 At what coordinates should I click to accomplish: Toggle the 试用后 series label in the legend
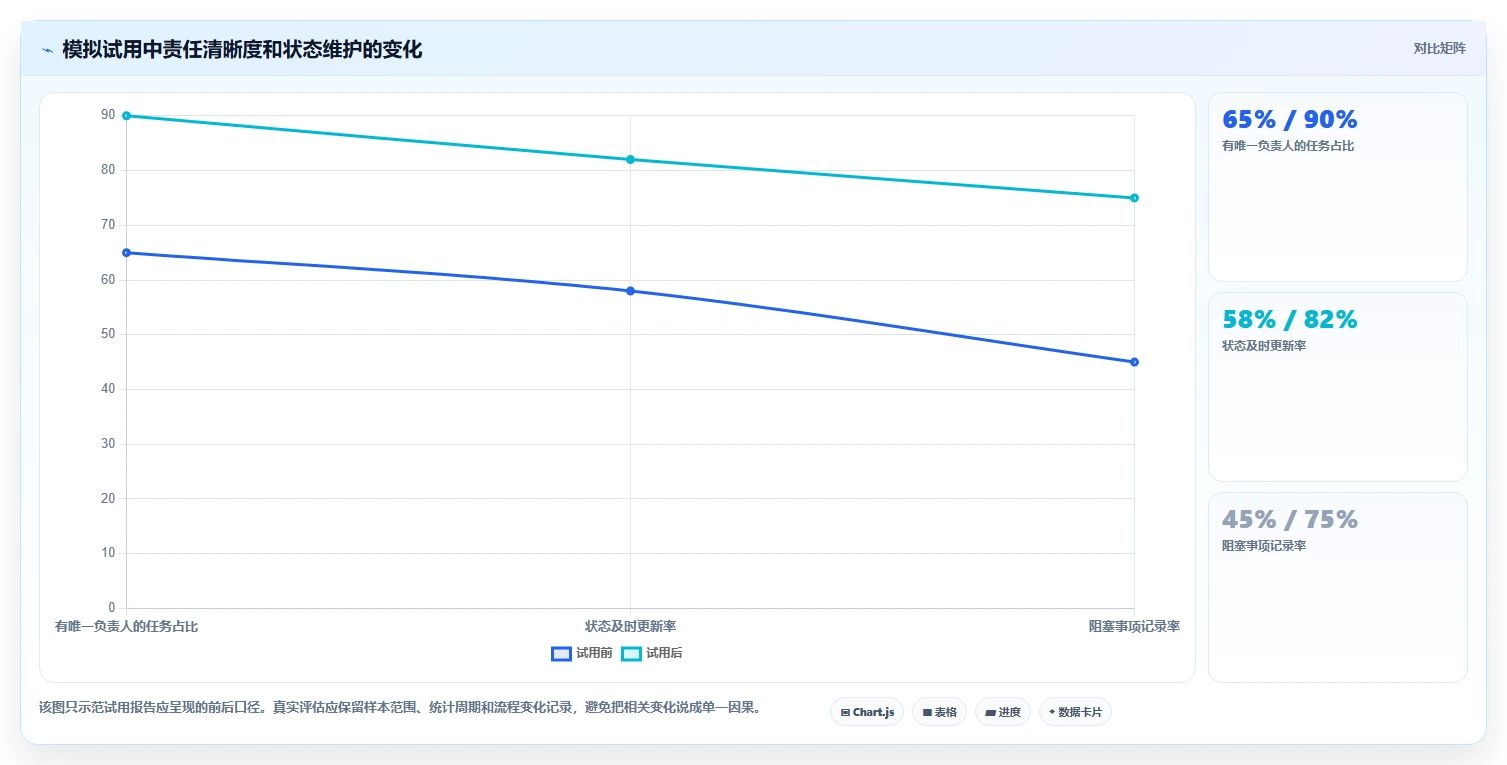click(x=664, y=653)
